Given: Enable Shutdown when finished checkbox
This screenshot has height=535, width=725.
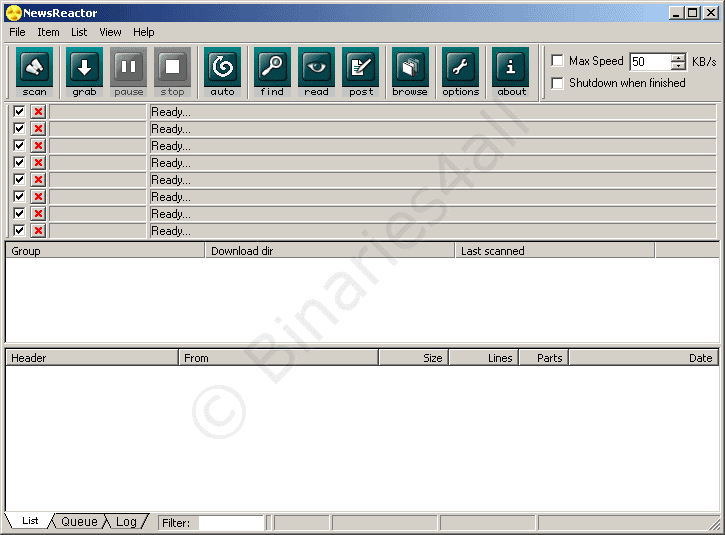Looking at the screenshot, I should (558, 83).
